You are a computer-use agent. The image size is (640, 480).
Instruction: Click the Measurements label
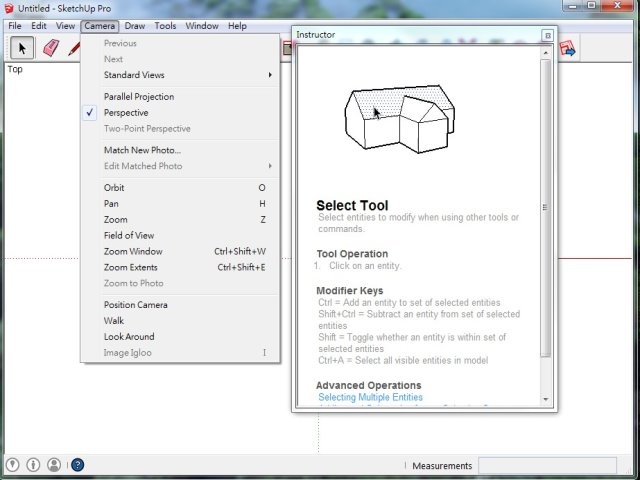[x=442, y=466]
